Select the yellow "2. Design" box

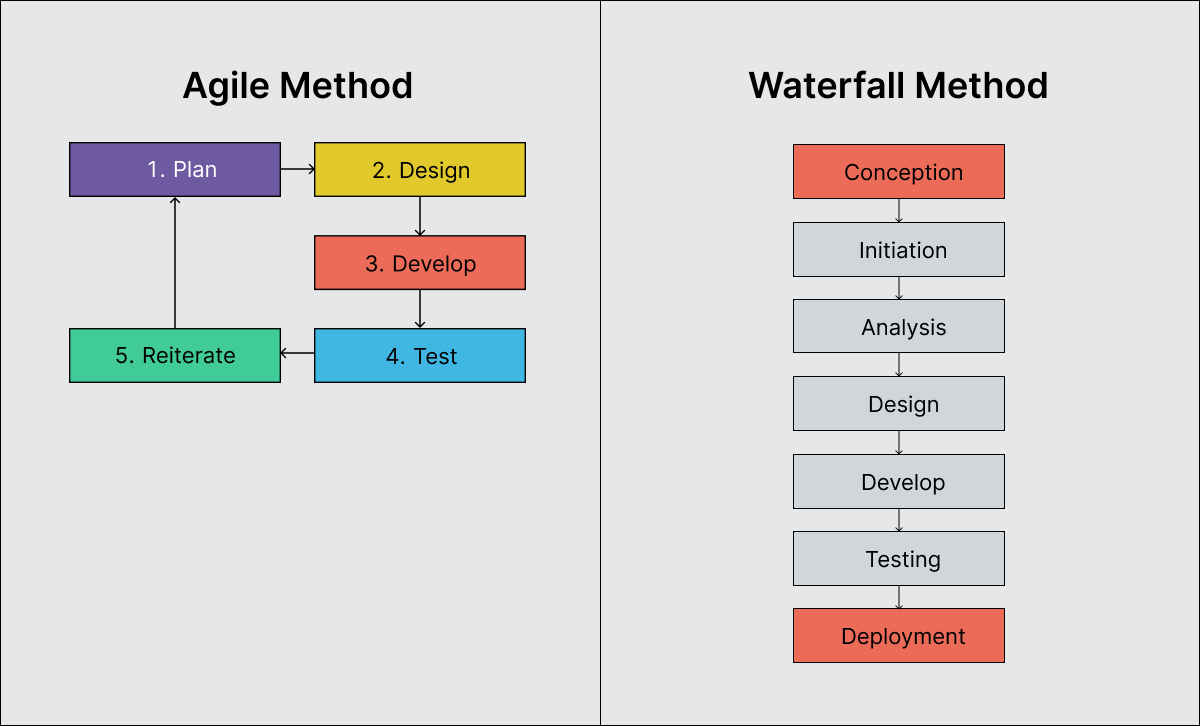tap(420, 170)
